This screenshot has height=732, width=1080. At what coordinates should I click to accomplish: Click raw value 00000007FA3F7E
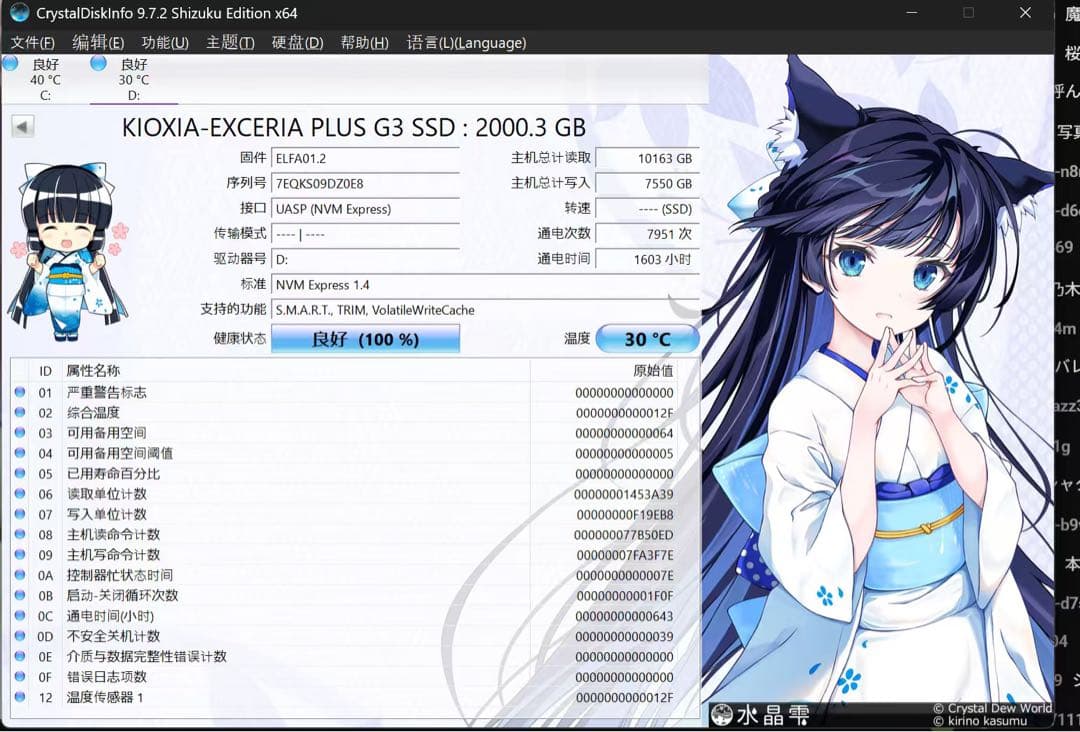[x=625, y=555]
